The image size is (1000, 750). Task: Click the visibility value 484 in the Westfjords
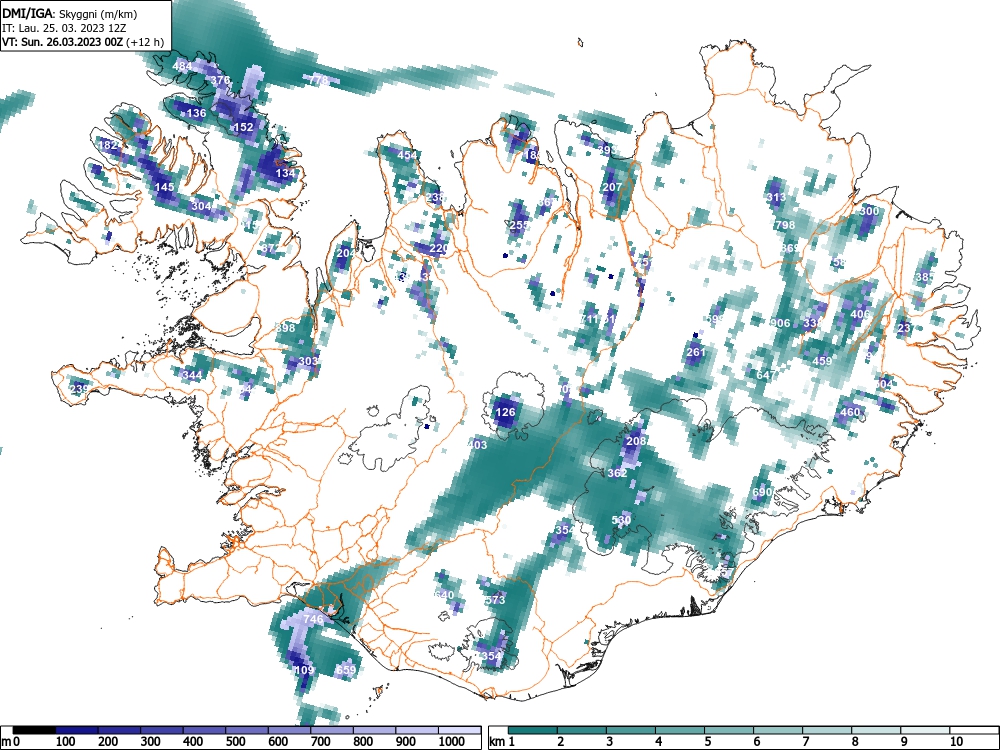pyautogui.click(x=182, y=66)
